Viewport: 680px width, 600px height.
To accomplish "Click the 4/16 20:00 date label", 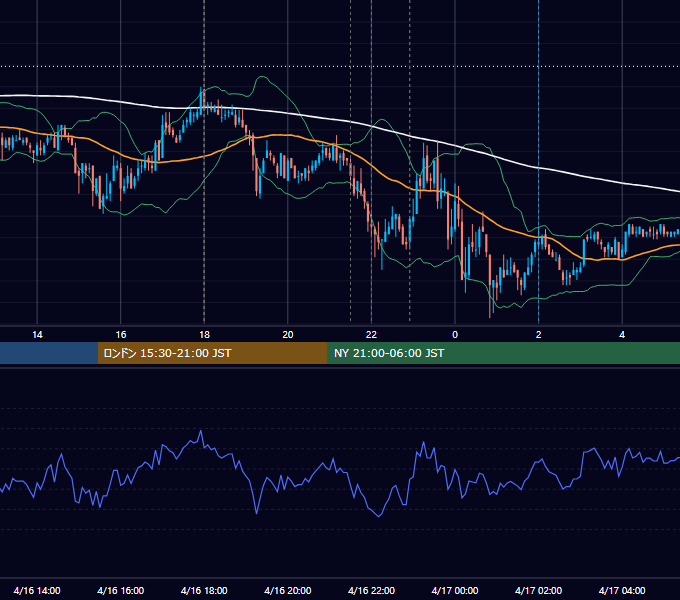I will click(x=288, y=590).
